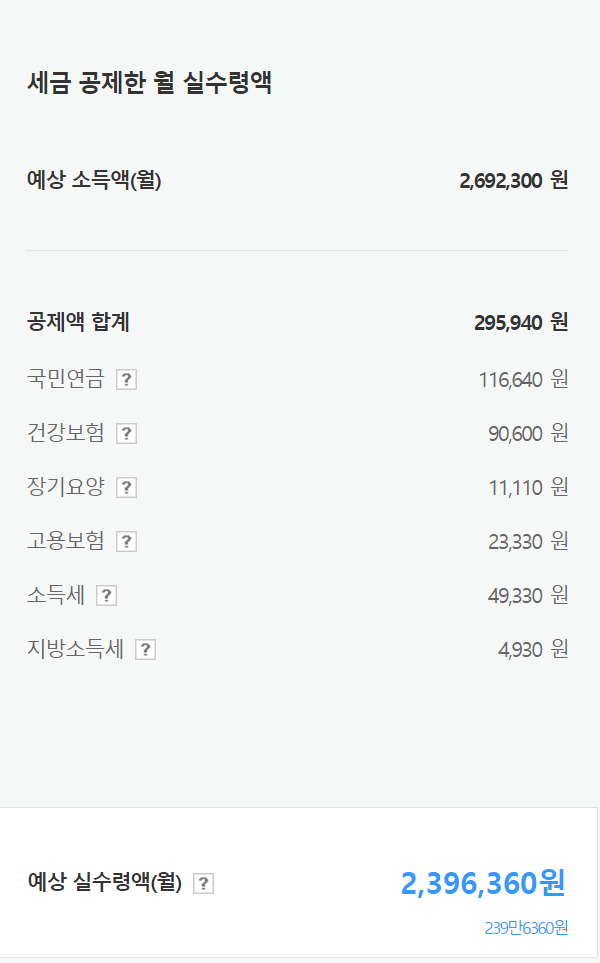Open the 장기요양 help icon

pos(126,487)
